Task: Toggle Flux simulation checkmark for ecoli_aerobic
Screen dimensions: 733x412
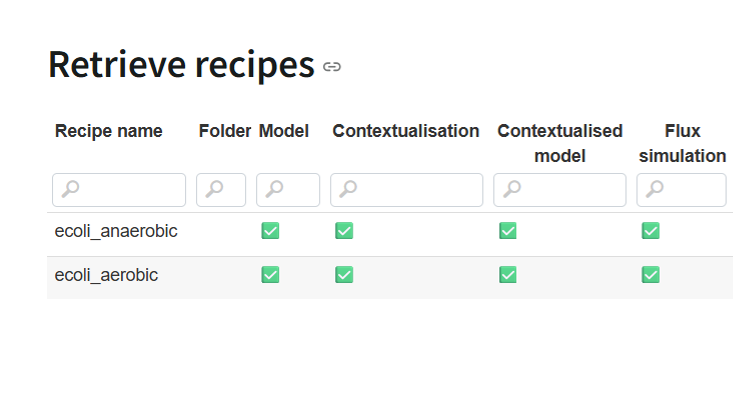Action: coord(650,274)
